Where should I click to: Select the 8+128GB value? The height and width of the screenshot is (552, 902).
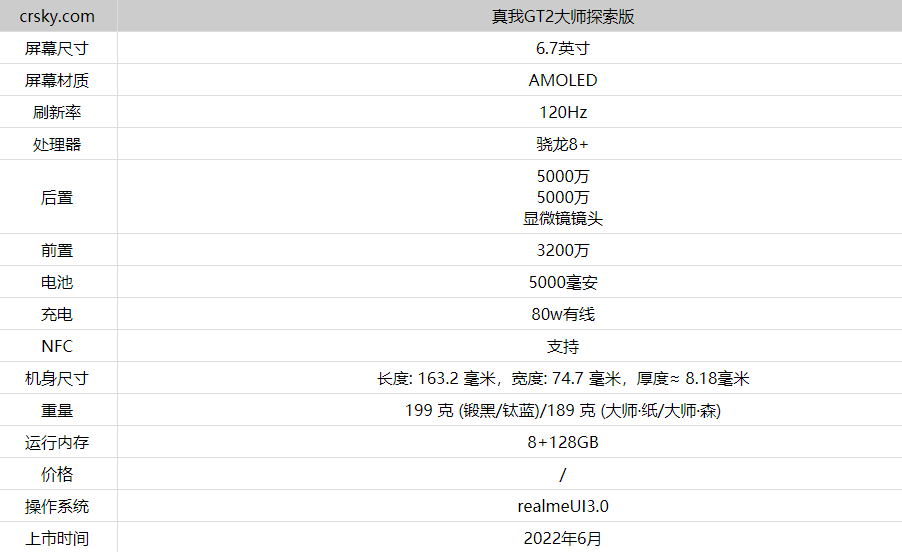(563, 442)
